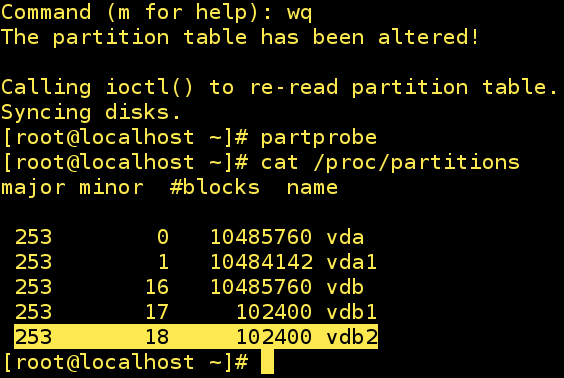This screenshot has height=378, width=564.
Task: Click the vda1 partition name
Action: click(x=351, y=262)
